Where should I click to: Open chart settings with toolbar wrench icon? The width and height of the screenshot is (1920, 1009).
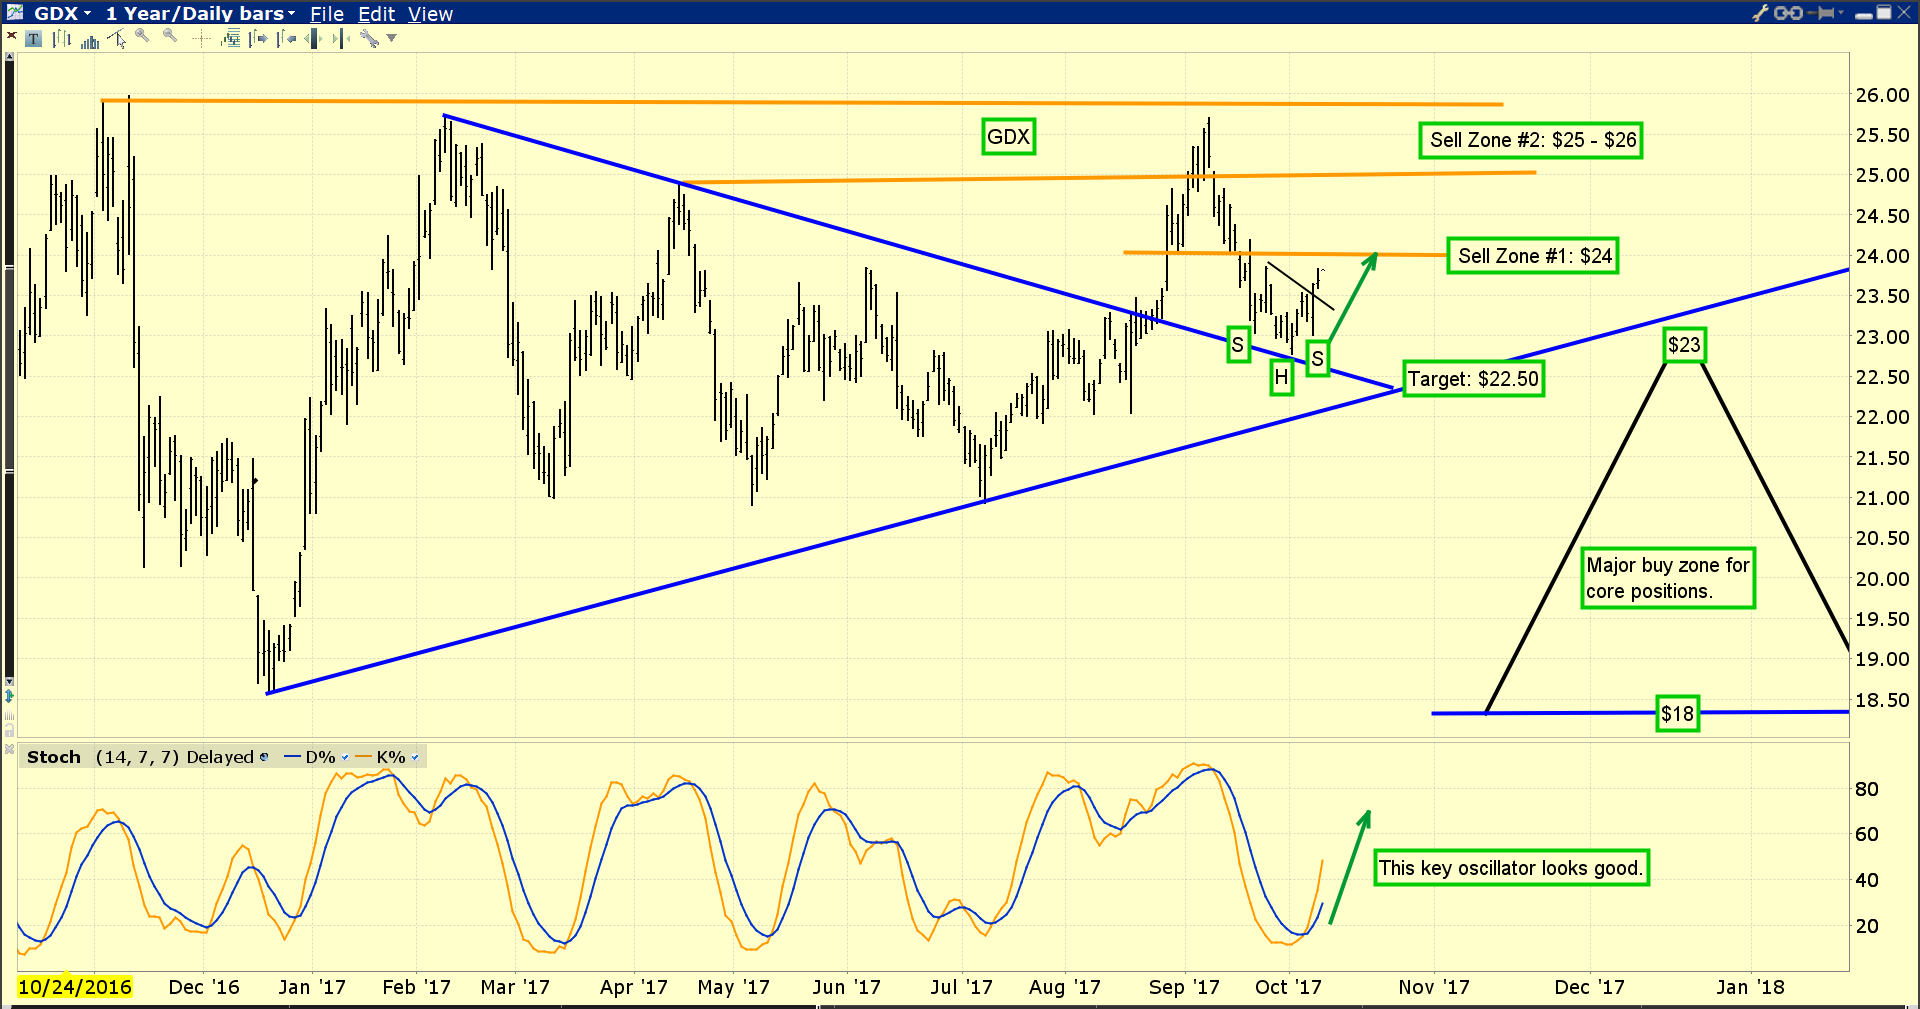[x=369, y=38]
